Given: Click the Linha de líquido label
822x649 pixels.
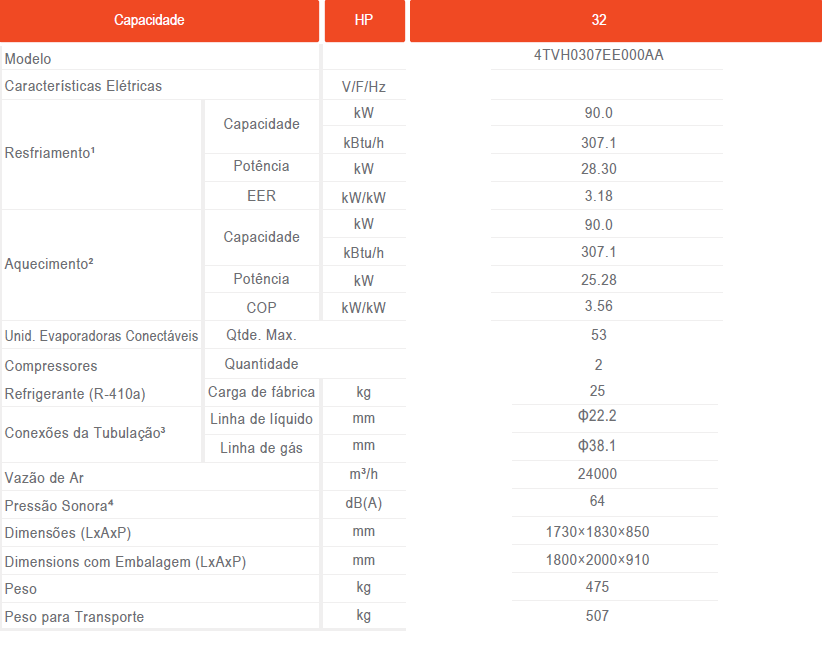Looking at the screenshot, I should 261,419.
